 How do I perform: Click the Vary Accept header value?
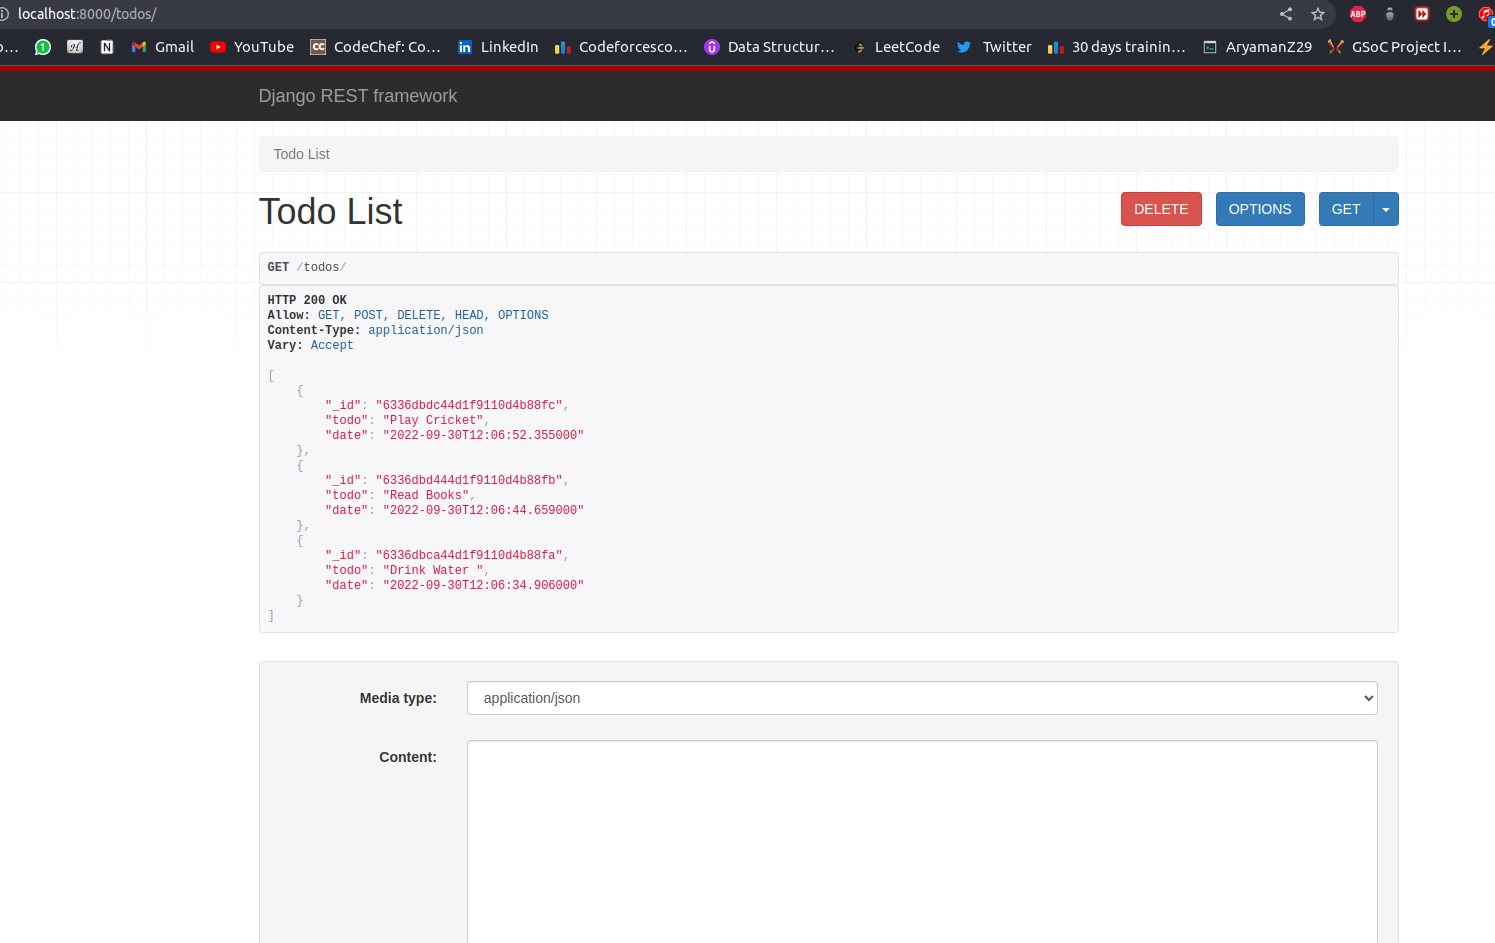pyautogui.click(x=332, y=345)
